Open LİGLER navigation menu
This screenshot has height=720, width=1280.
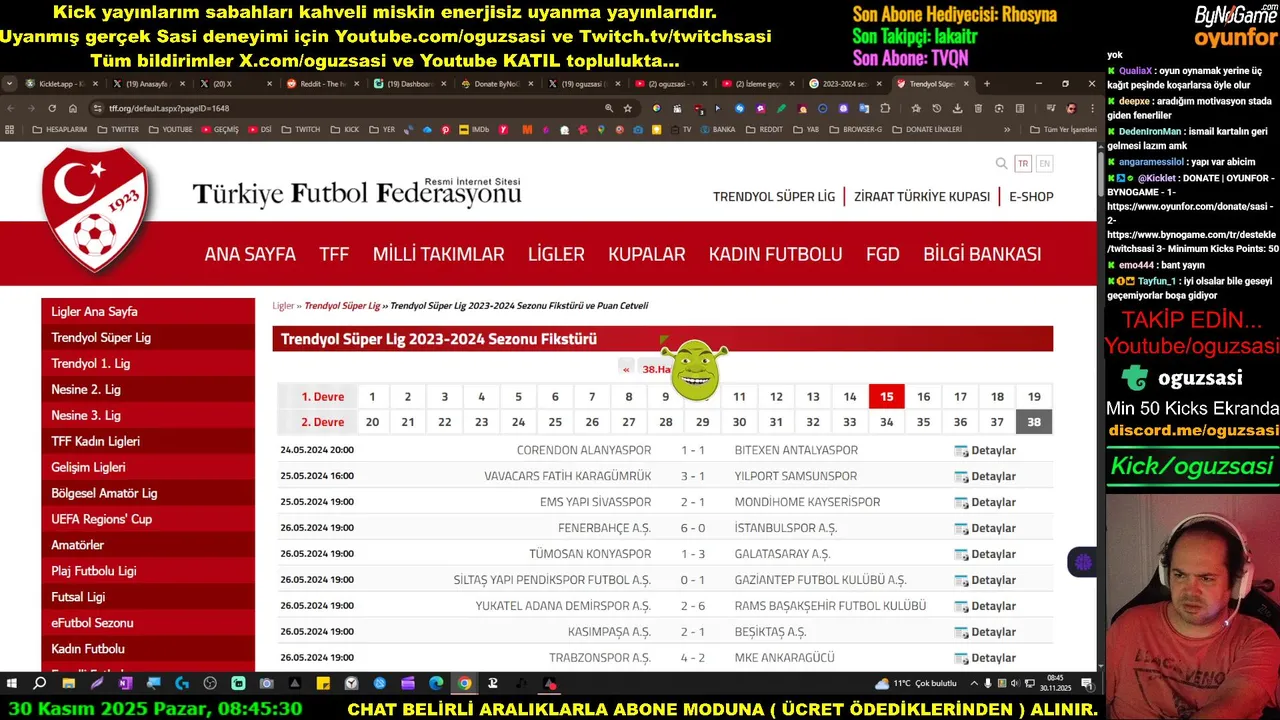(556, 254)
